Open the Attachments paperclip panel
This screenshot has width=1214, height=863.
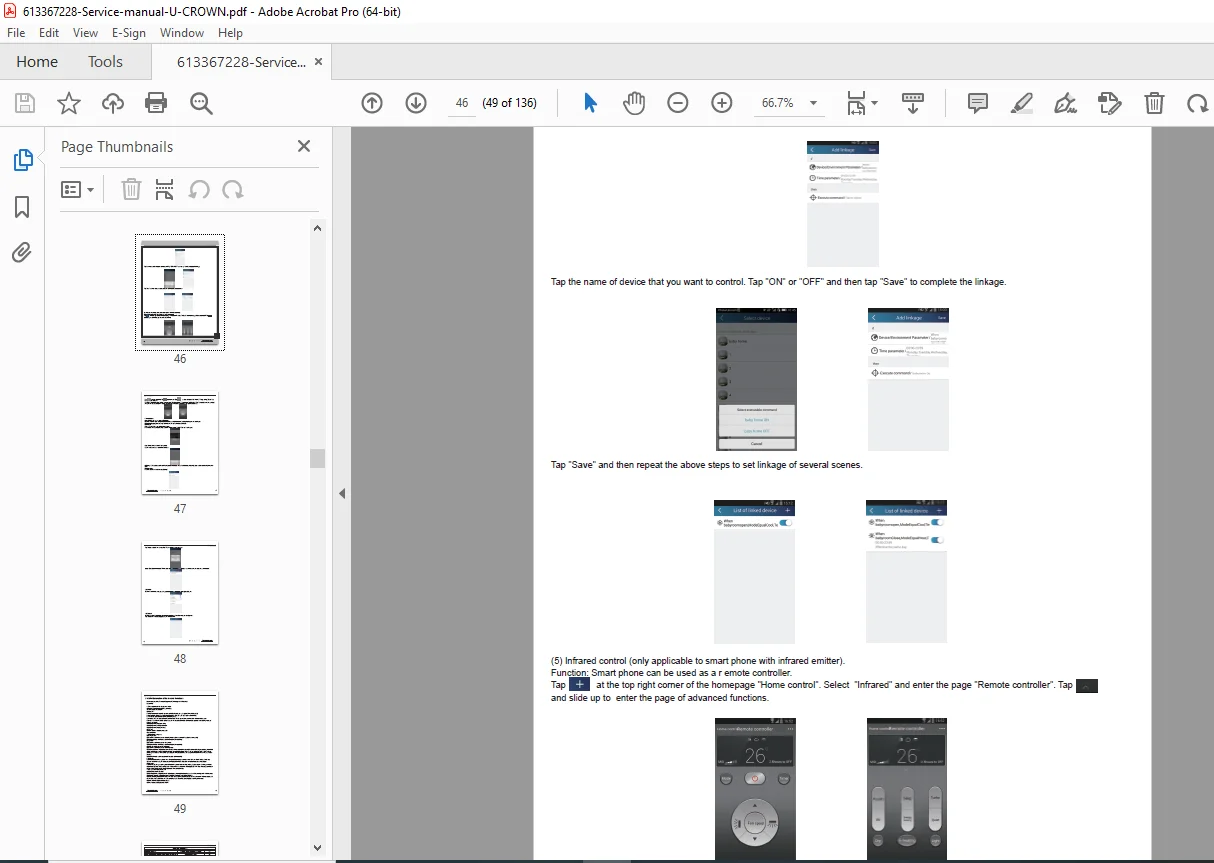tap(22, 252)
